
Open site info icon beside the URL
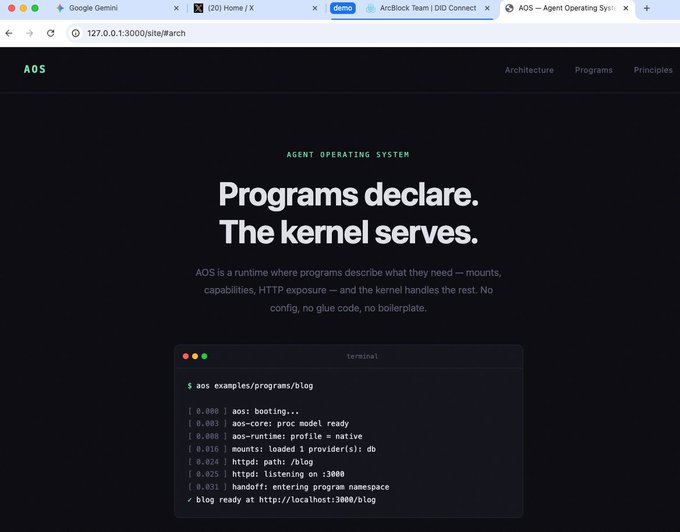[76, 33]
